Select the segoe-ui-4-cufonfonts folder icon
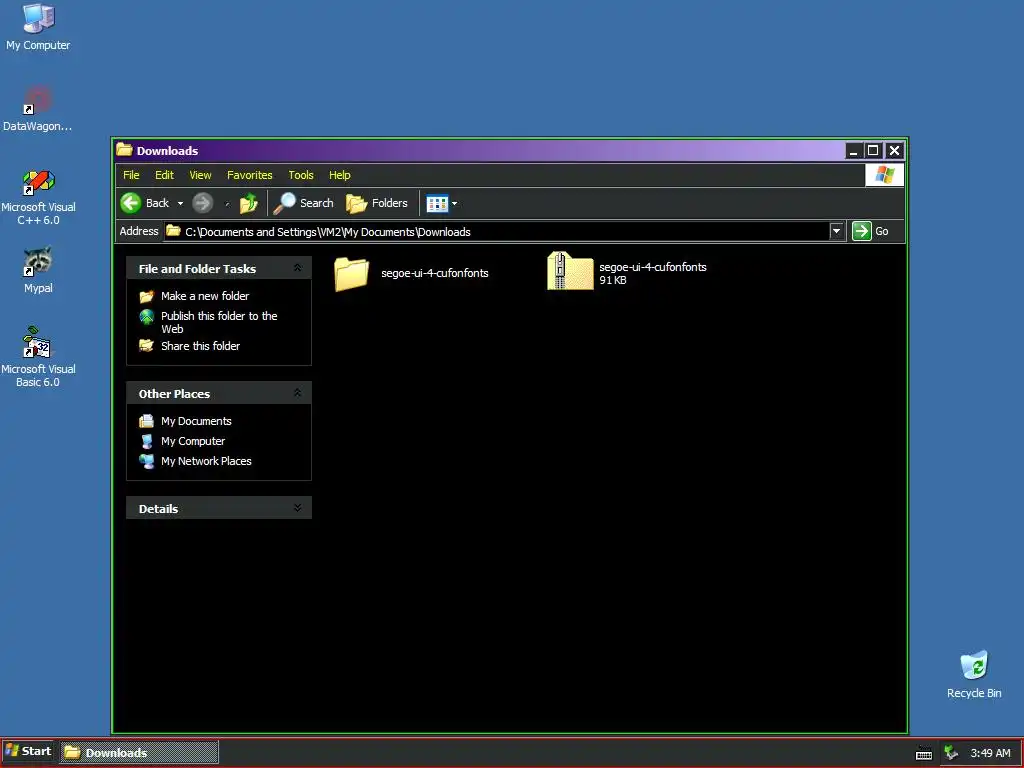This screenshot has height=768, width=1024. (x=351, y=273)
